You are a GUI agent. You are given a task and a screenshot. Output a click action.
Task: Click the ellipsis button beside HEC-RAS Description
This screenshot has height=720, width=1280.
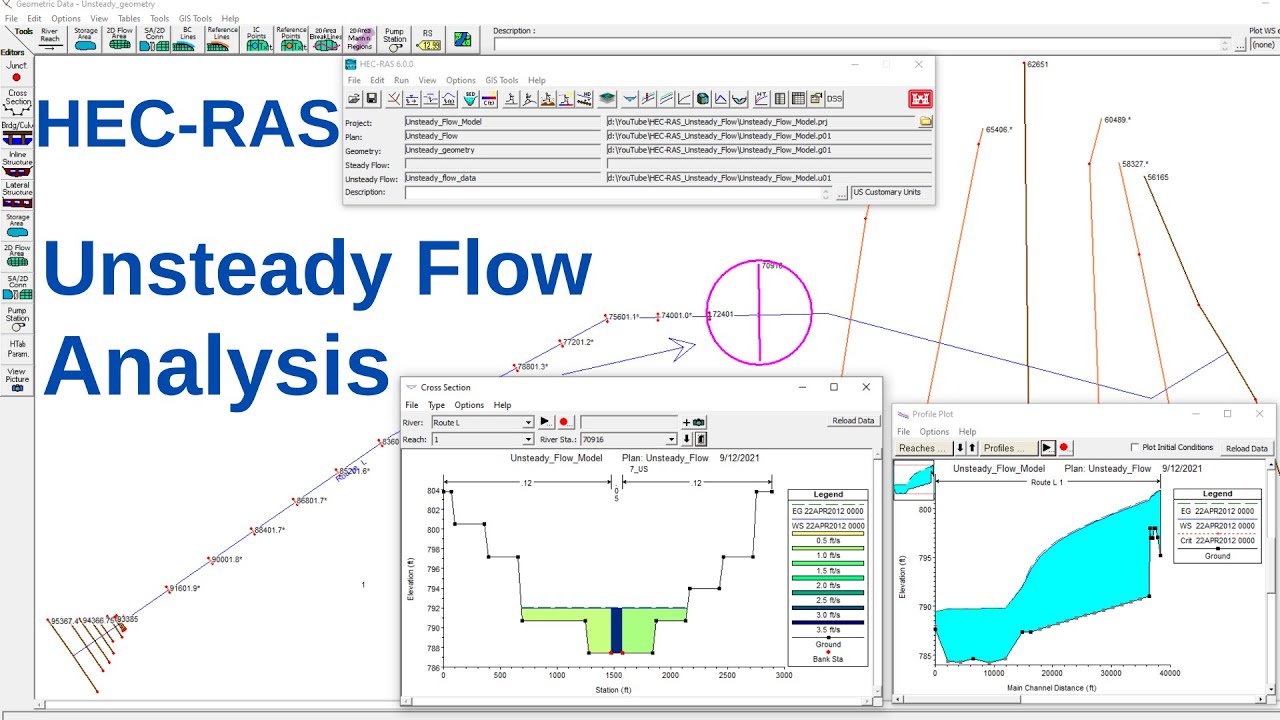point(842,193)
